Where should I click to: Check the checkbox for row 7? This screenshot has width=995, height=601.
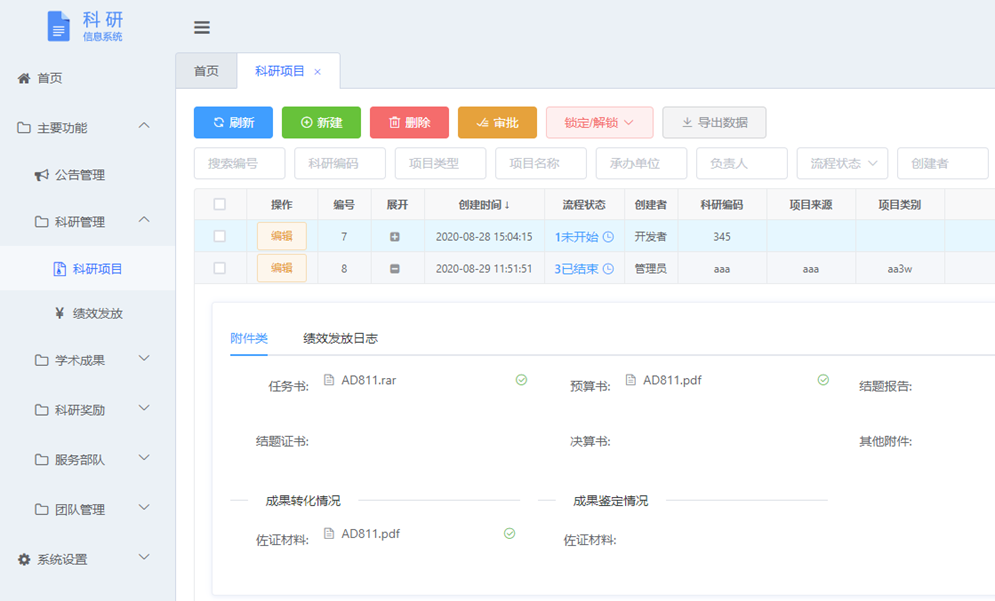point(220,236)
